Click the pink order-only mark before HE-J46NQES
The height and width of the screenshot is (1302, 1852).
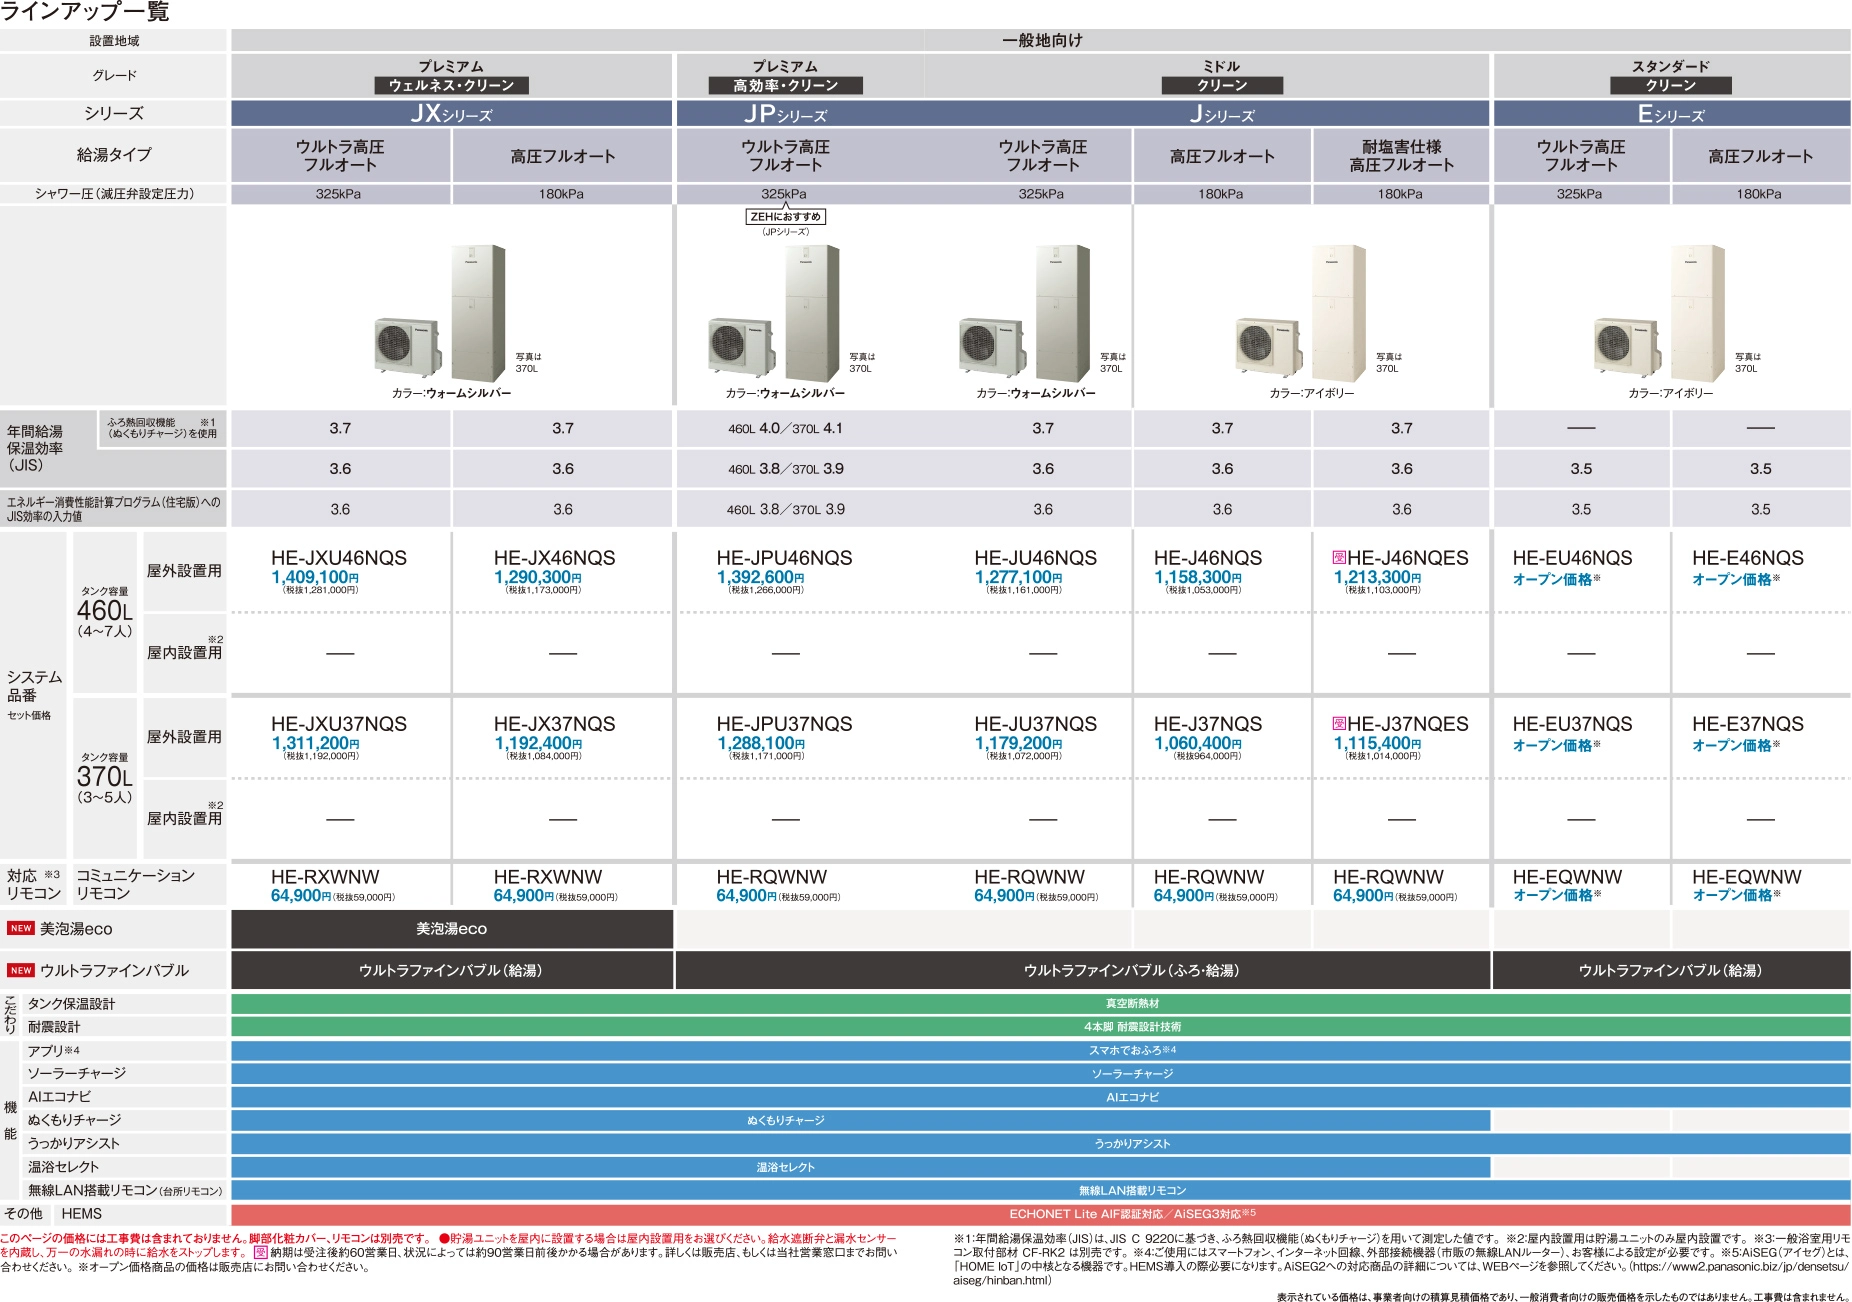pos(1339,558)
